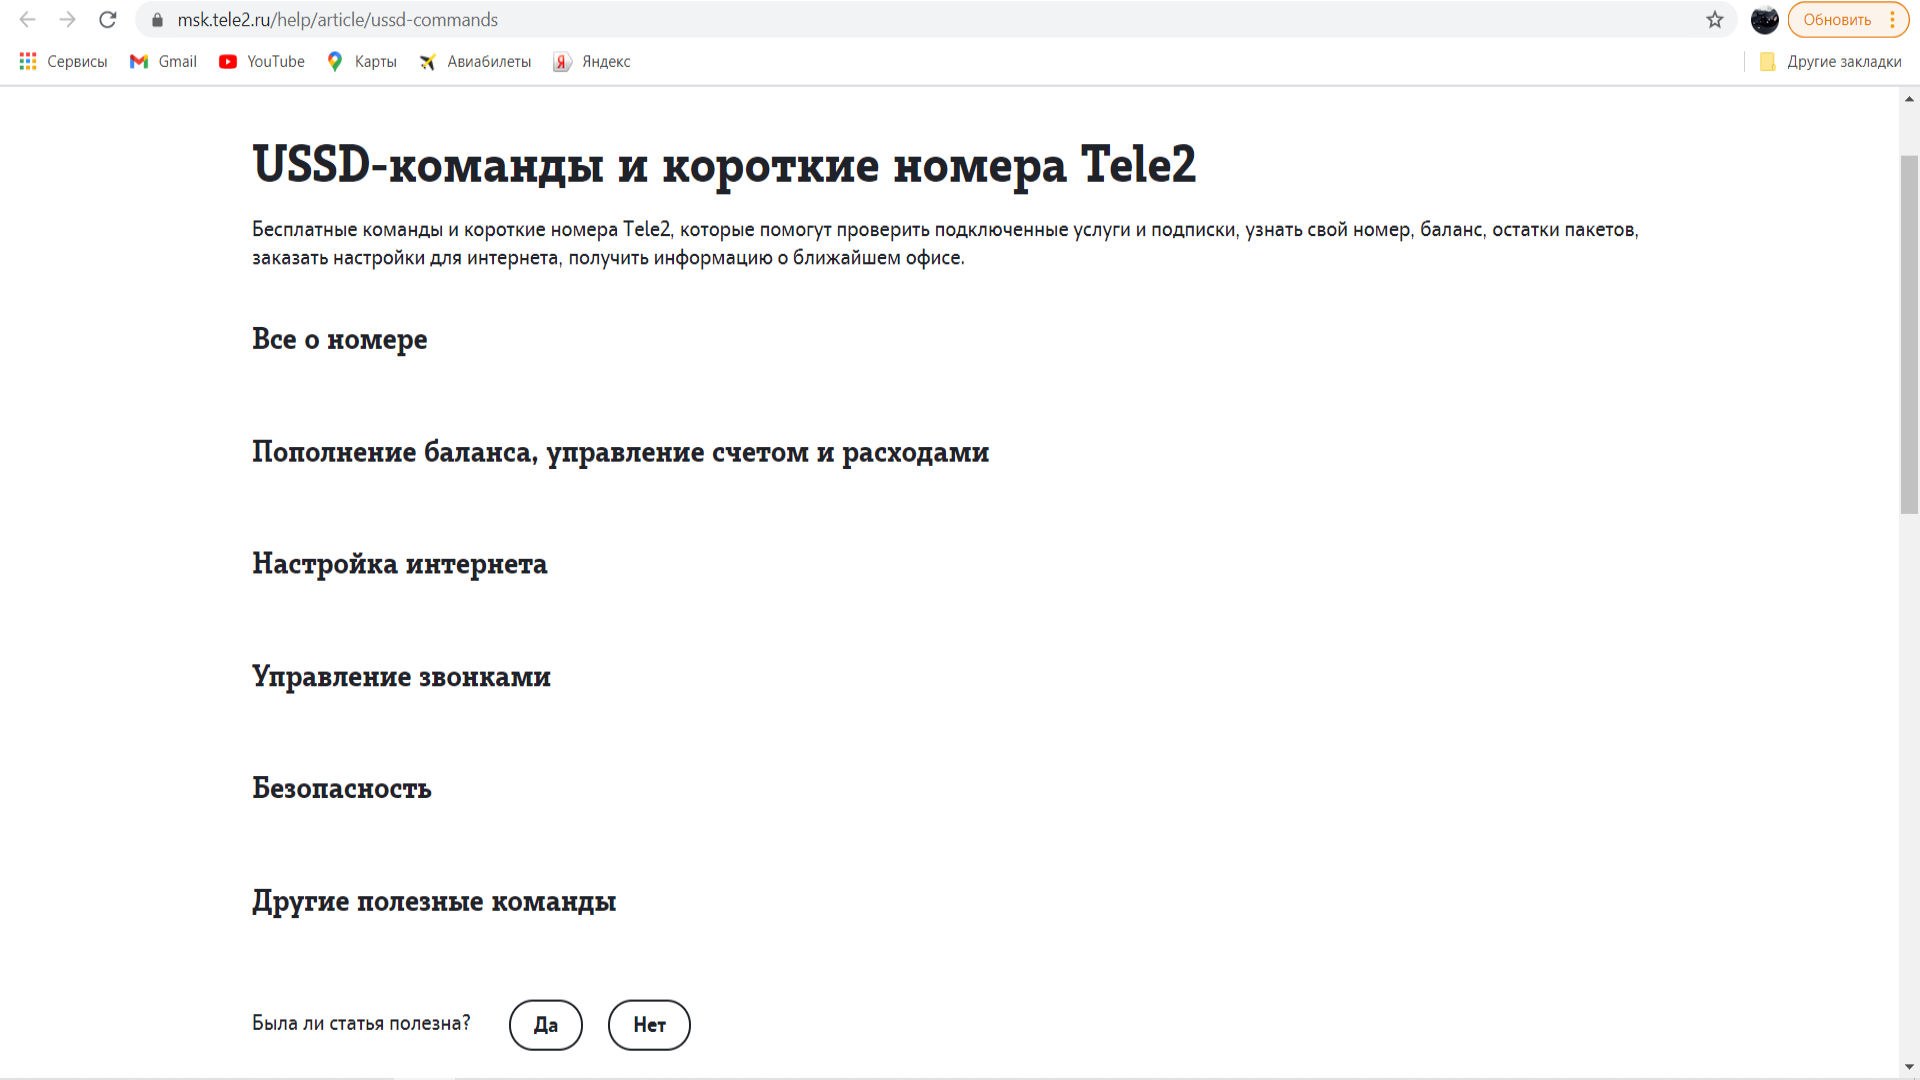
Task: Click the scrollbar up arrow
Action: [1909, 98]
